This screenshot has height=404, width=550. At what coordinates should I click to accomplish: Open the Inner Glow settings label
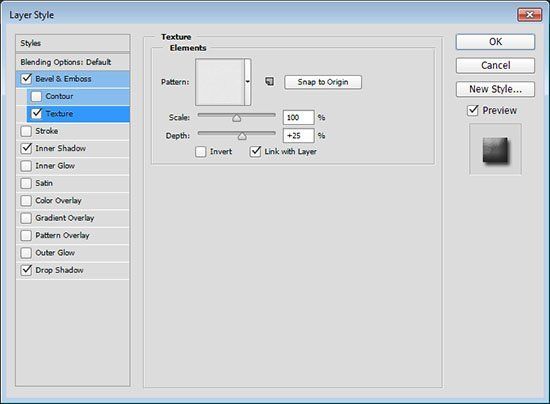point(55,166)
